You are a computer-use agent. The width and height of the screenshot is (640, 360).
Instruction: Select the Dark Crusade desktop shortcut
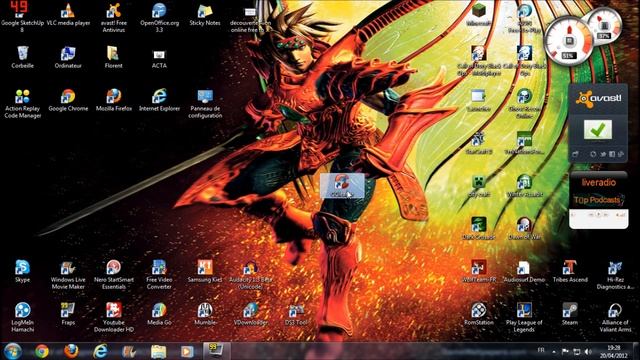coord(479,228)
